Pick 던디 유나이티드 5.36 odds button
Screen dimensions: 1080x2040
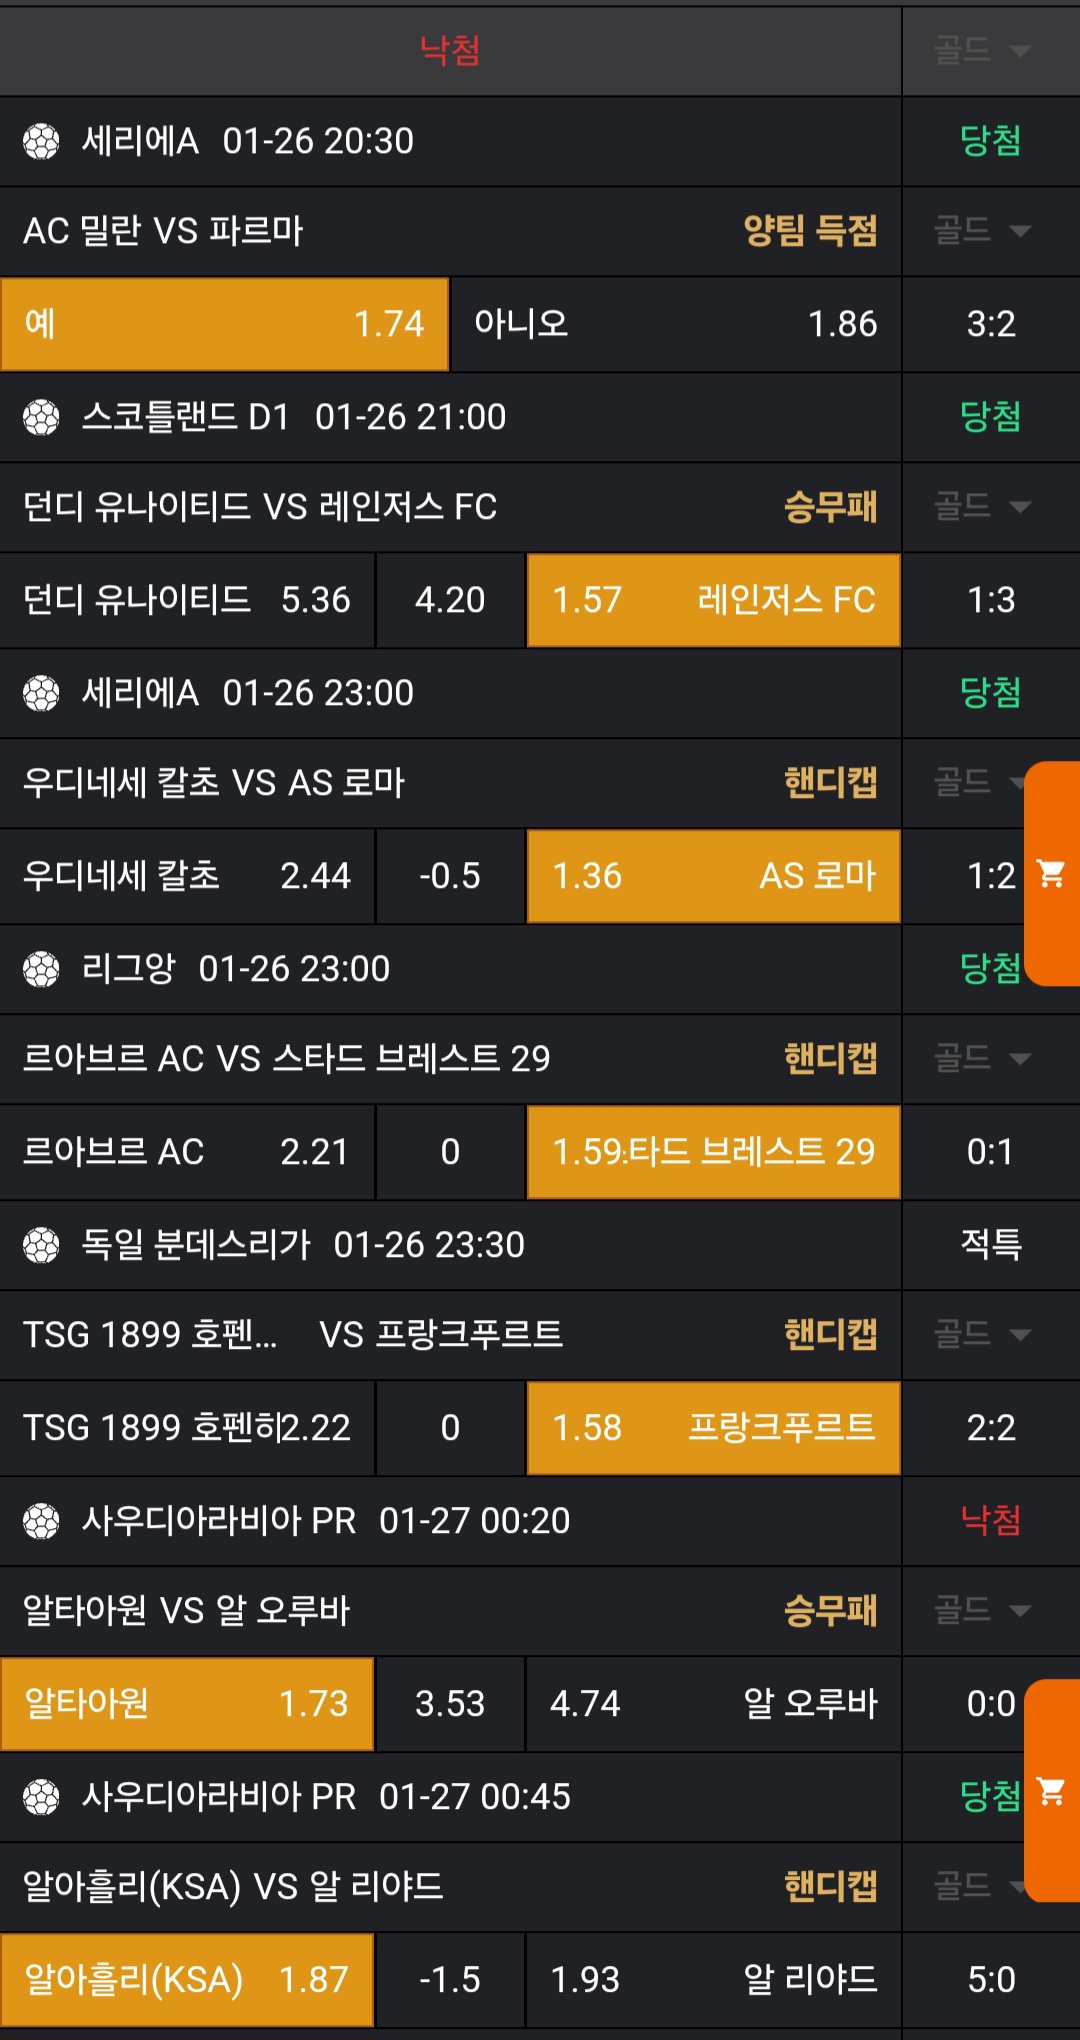click(187, 600)
